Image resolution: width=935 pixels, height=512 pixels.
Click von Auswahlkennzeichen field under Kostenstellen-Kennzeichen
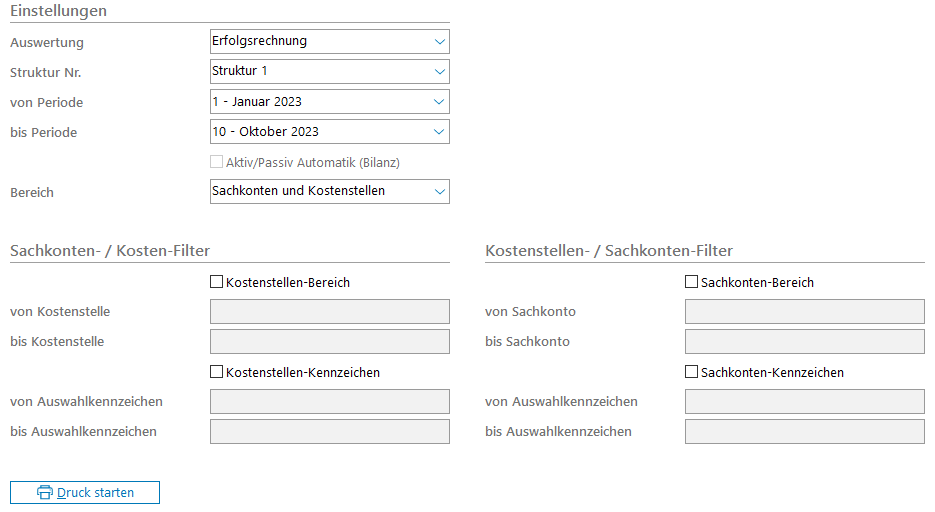point(329,401)
